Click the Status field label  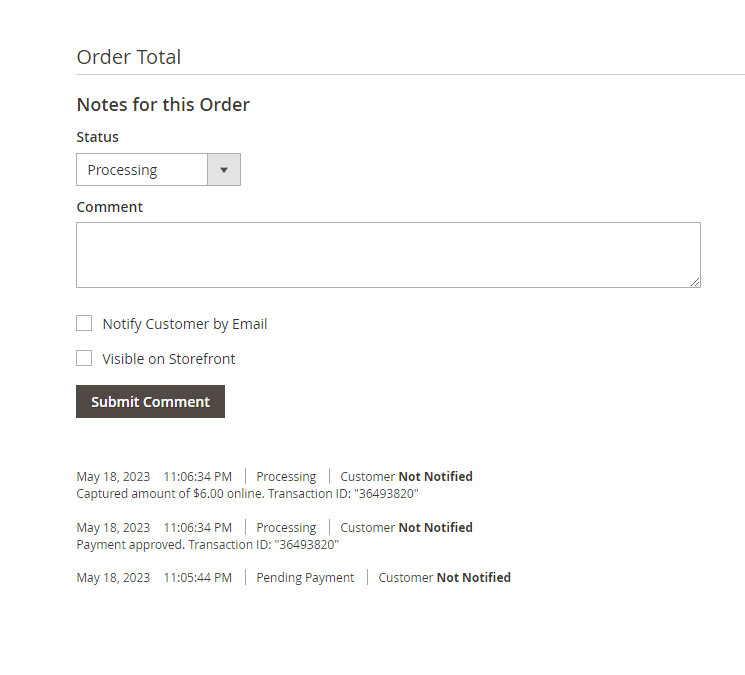97,137
